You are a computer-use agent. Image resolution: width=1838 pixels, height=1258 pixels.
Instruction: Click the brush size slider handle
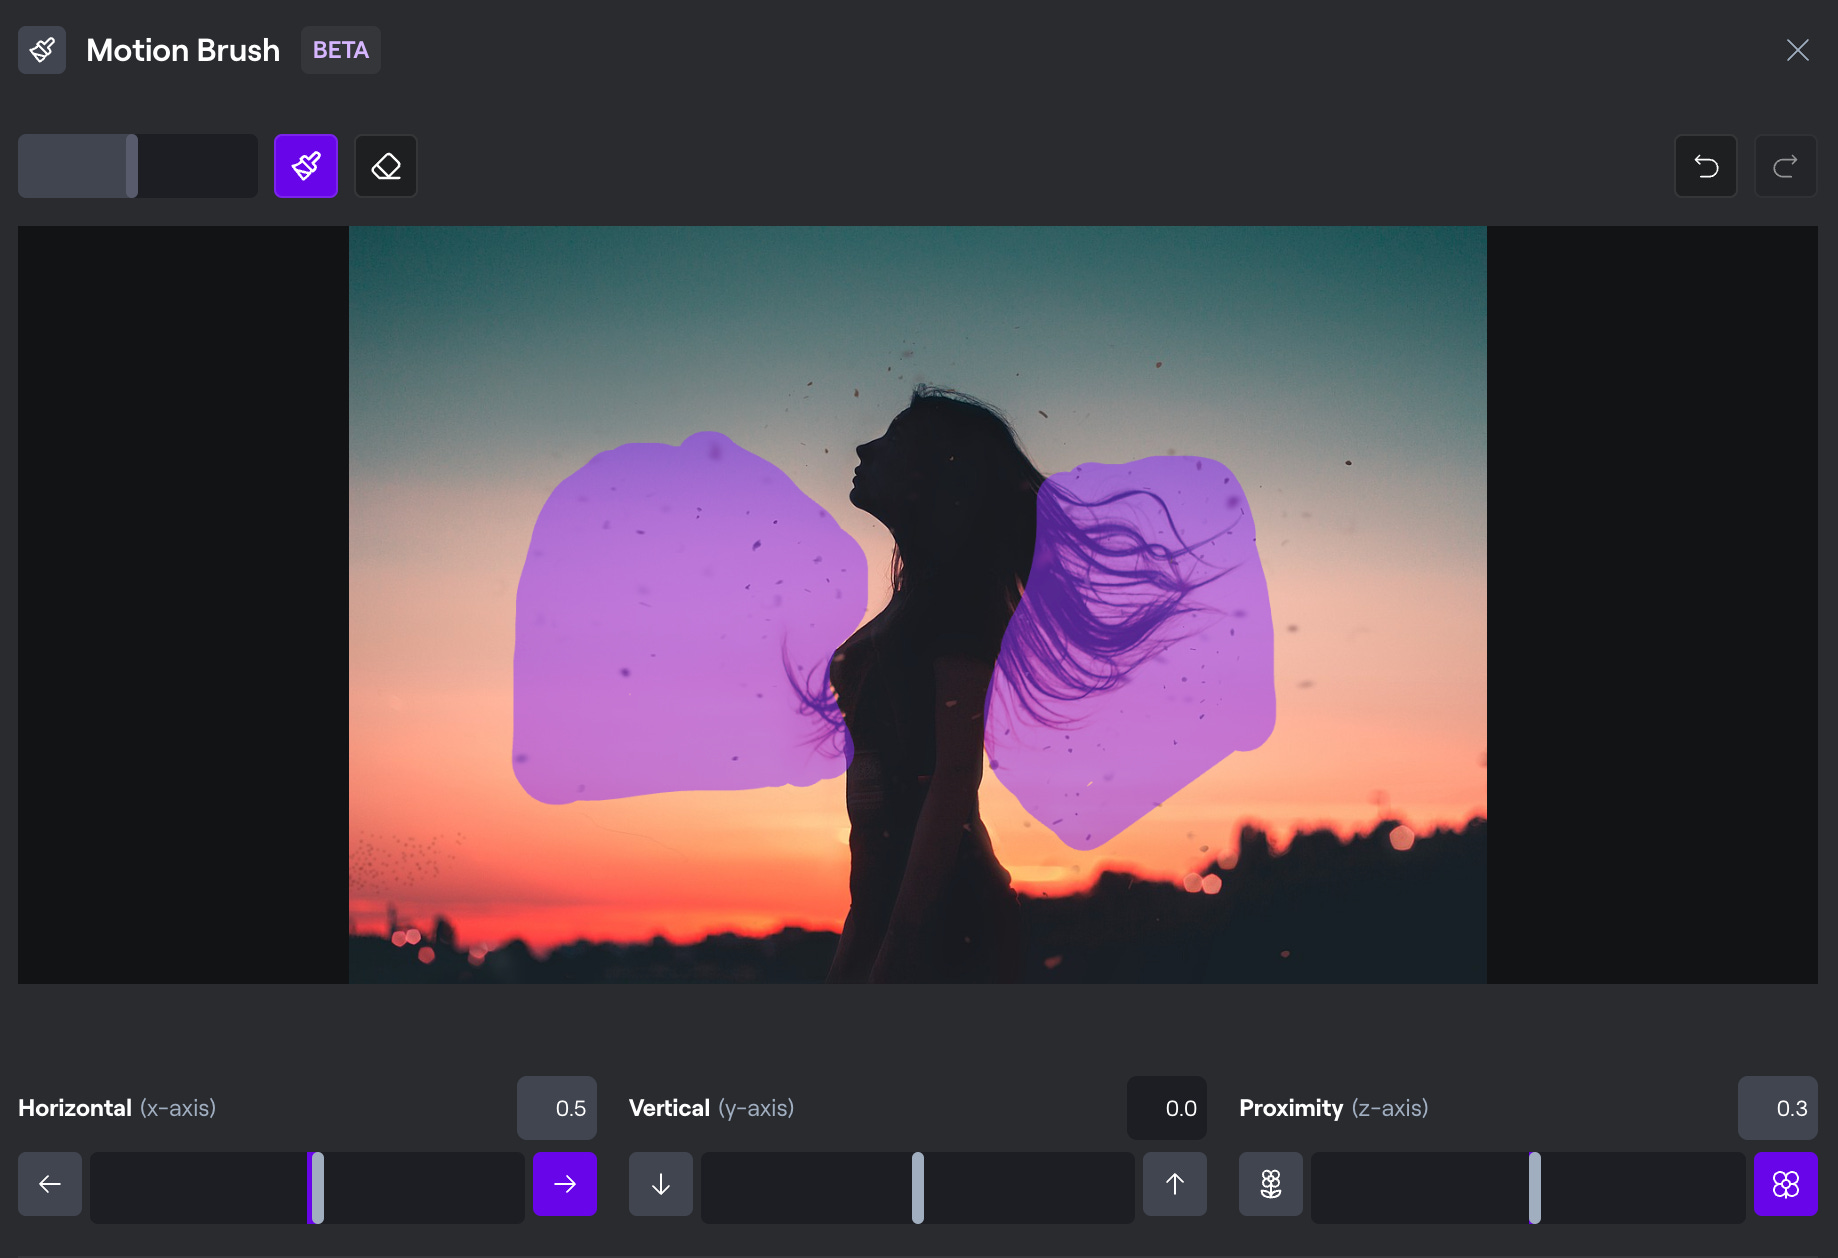pyautogui.click(x=132, y=166)
